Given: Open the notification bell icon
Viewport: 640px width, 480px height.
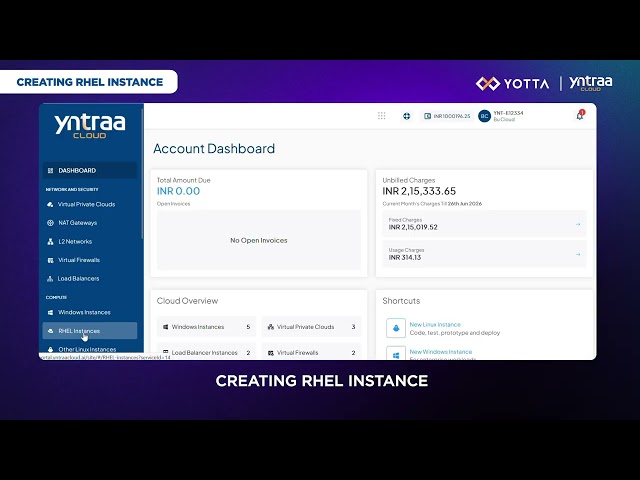Looking at the screenshot, I should click(580, 116).
